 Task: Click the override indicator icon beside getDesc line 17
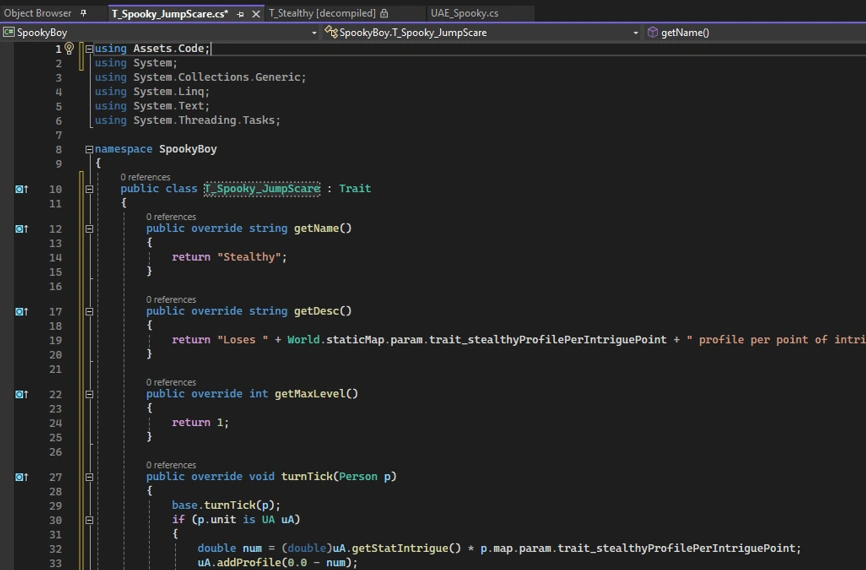point(21,312)
